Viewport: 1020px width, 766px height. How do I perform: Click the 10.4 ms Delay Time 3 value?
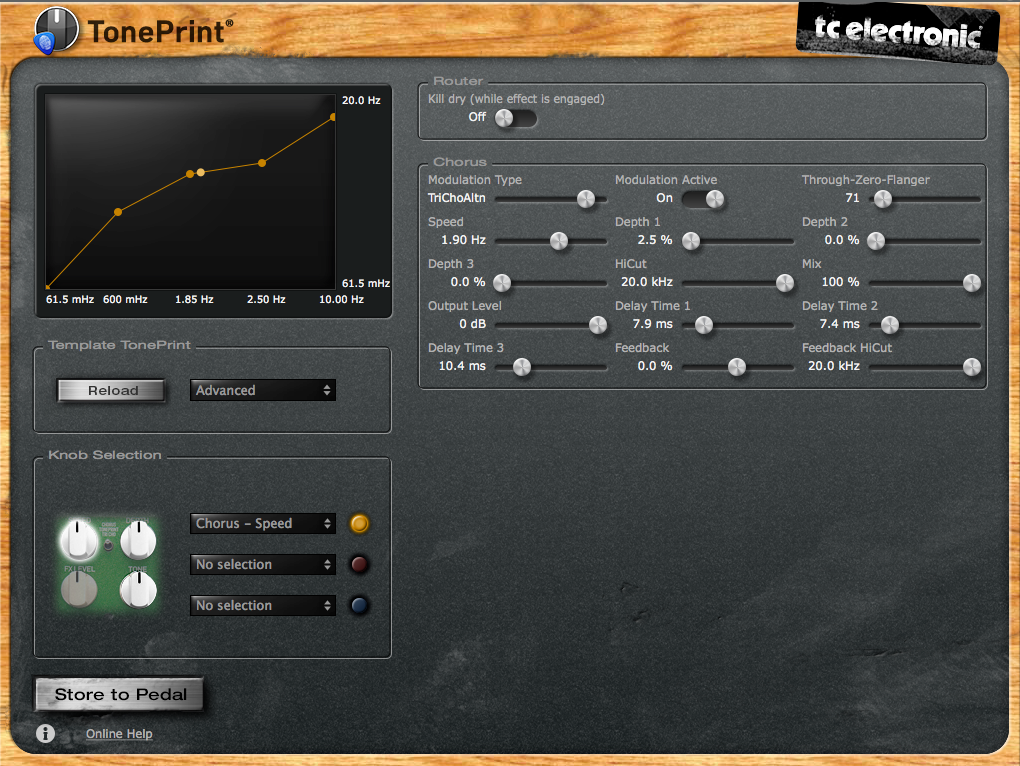(x=462, y=366)
